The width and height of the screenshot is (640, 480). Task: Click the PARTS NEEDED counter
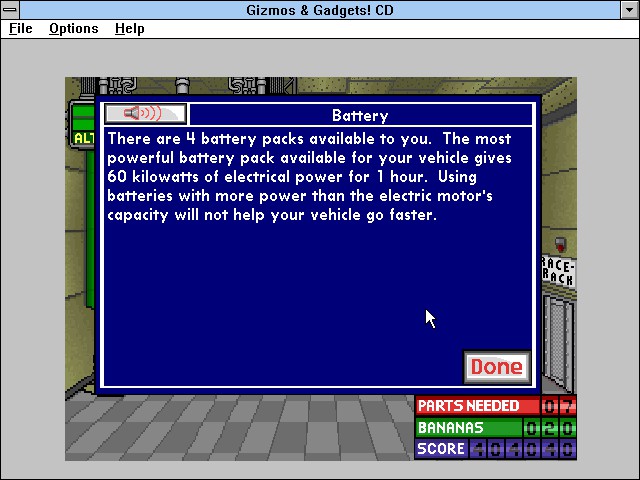click(x=496, y=406)
